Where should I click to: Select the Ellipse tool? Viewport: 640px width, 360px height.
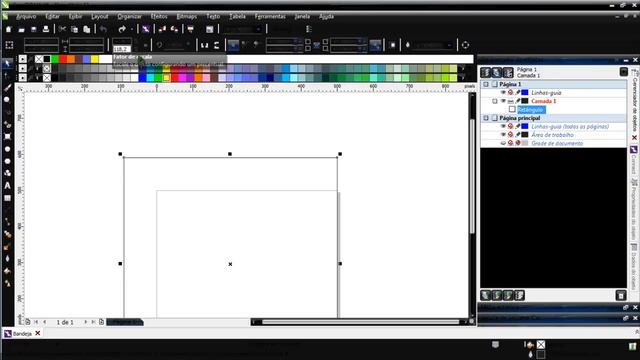(7, 149)
